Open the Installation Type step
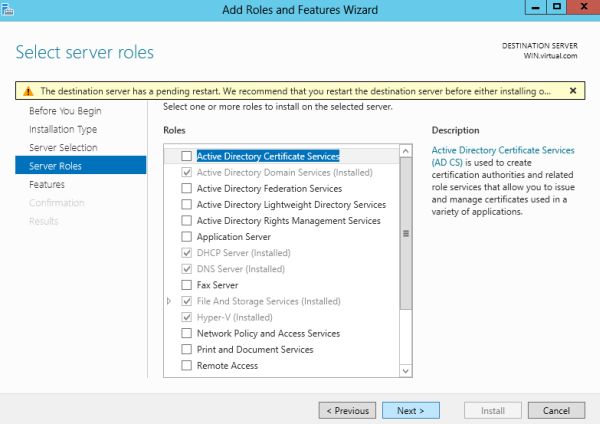The image size is (600, 424). (x=63, y=129)
